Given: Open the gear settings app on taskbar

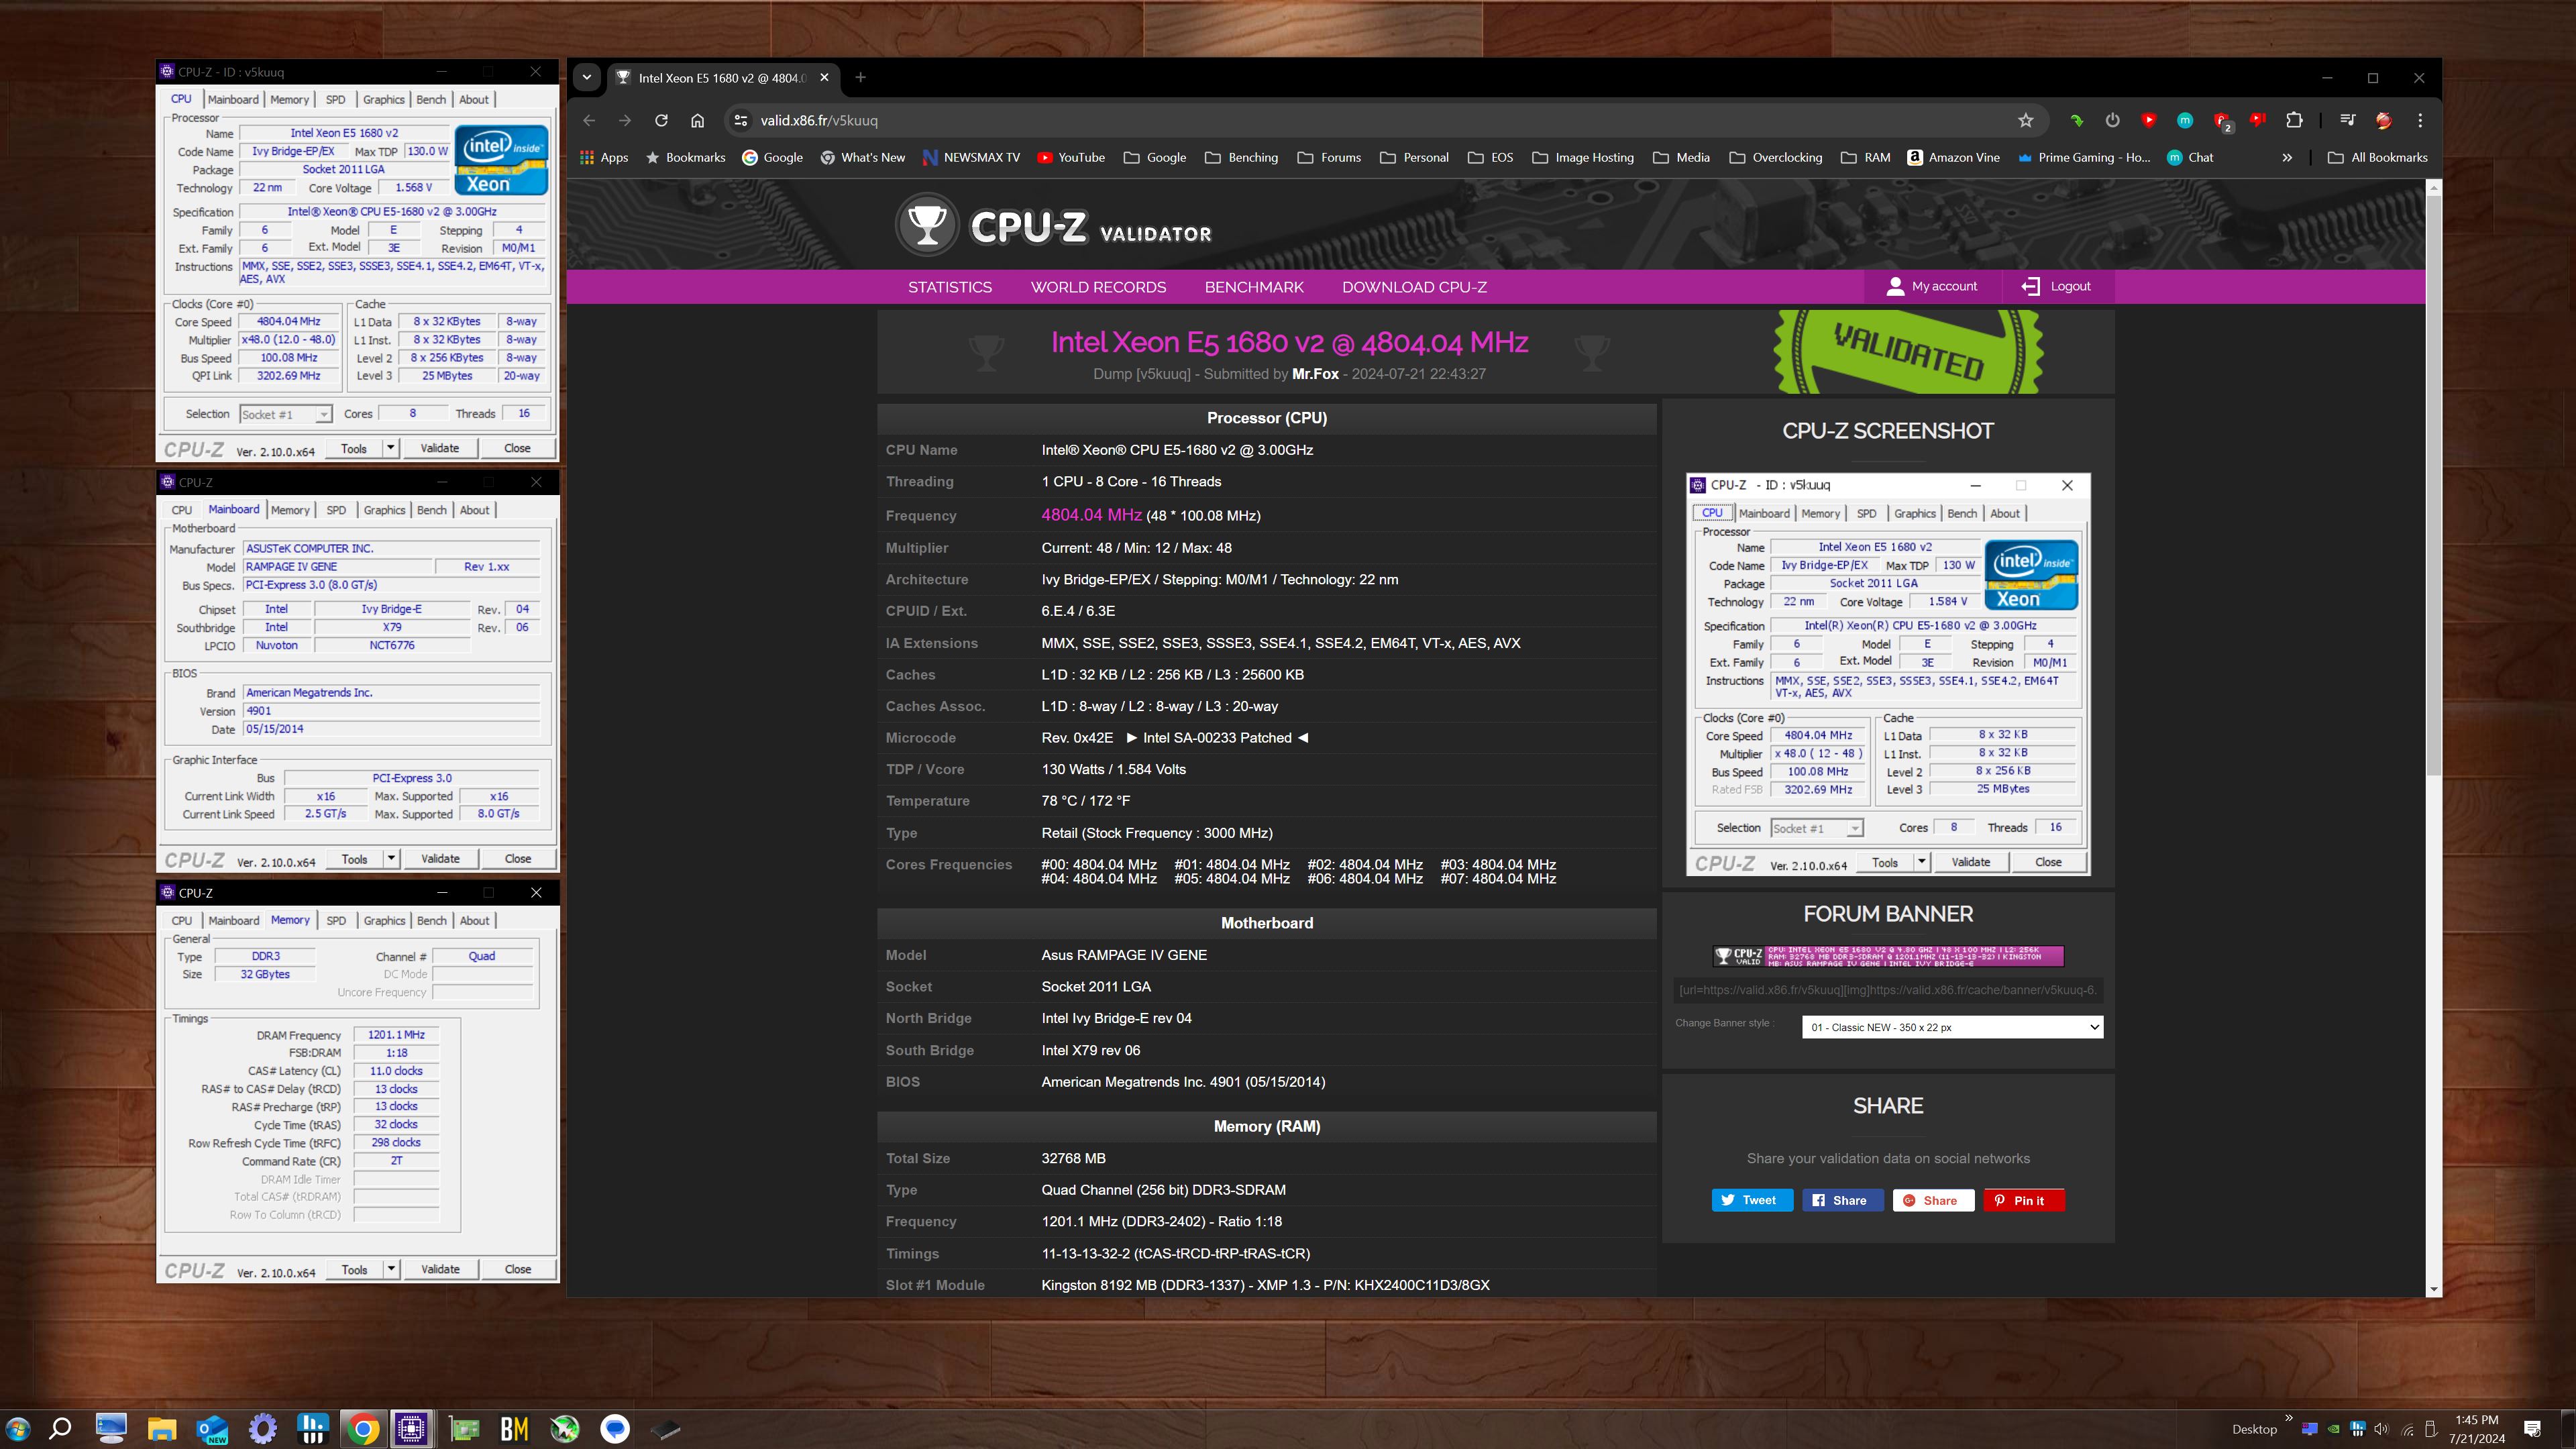Looking at the screenshot, I should 262,1428.
